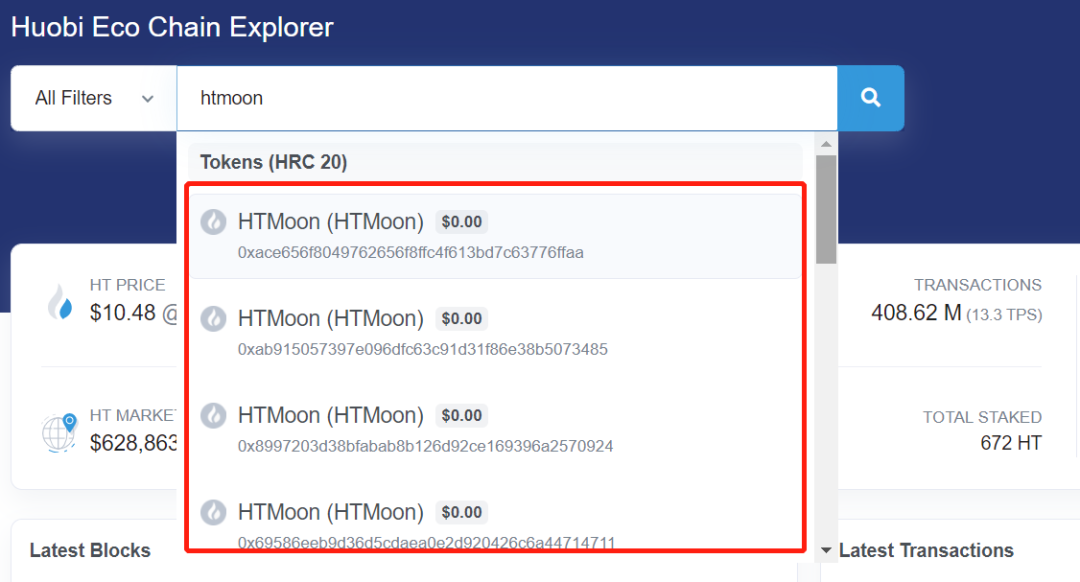Click $0.00 price badge of third HTMoon result
The width and height of the screenshot is (1080, 582).
pos(461,415)
